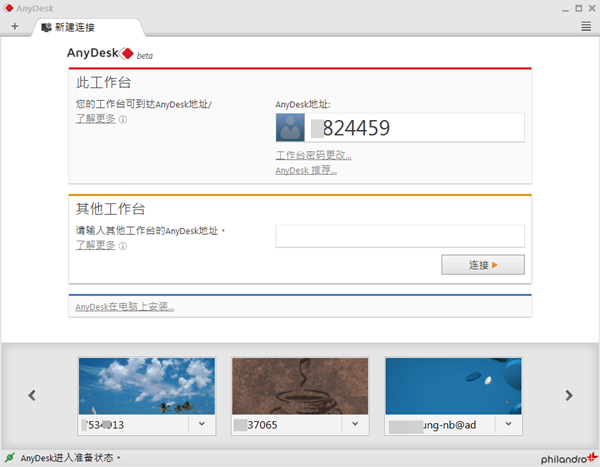Screen dimensions: 600x467
Task: Click the AnyDesk title bar logo icon
Action: pyautogui.click(x=8, y=8)
